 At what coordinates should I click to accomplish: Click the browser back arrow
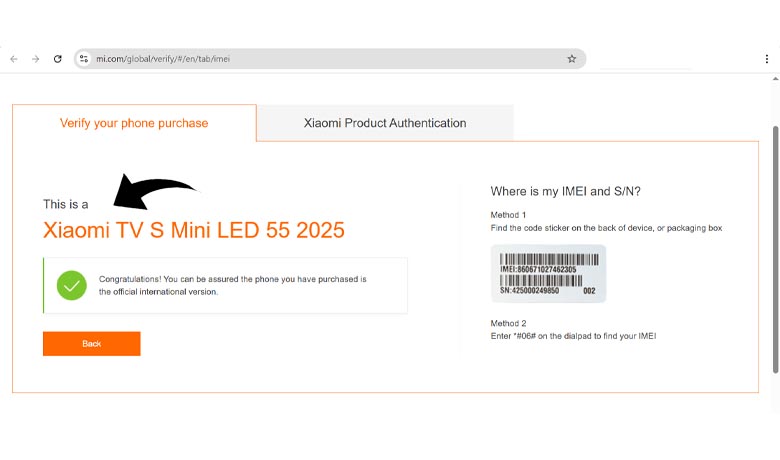pos(14,59)
